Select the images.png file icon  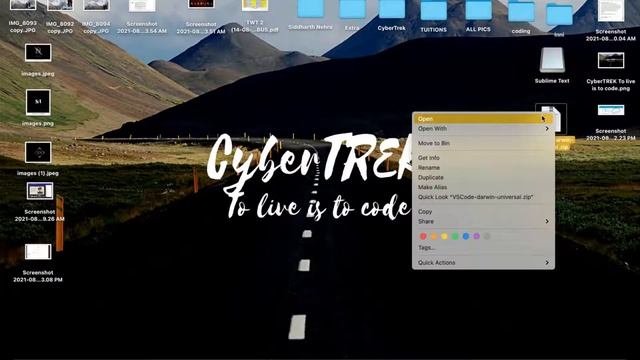coord(38,102)
